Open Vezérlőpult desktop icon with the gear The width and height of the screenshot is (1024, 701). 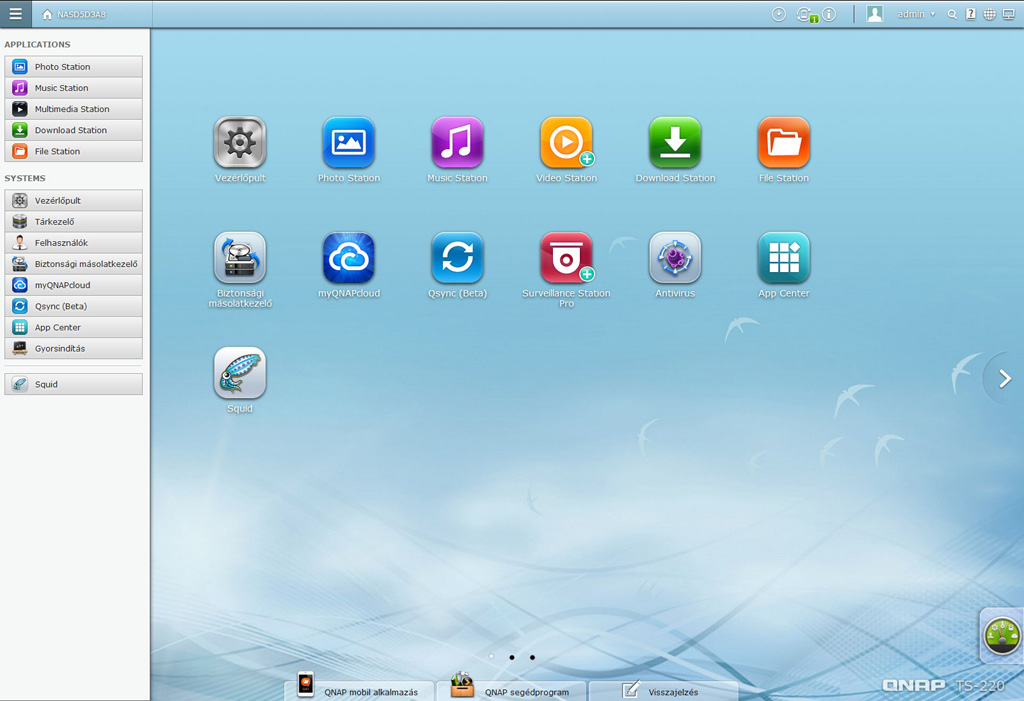[240, 142]
